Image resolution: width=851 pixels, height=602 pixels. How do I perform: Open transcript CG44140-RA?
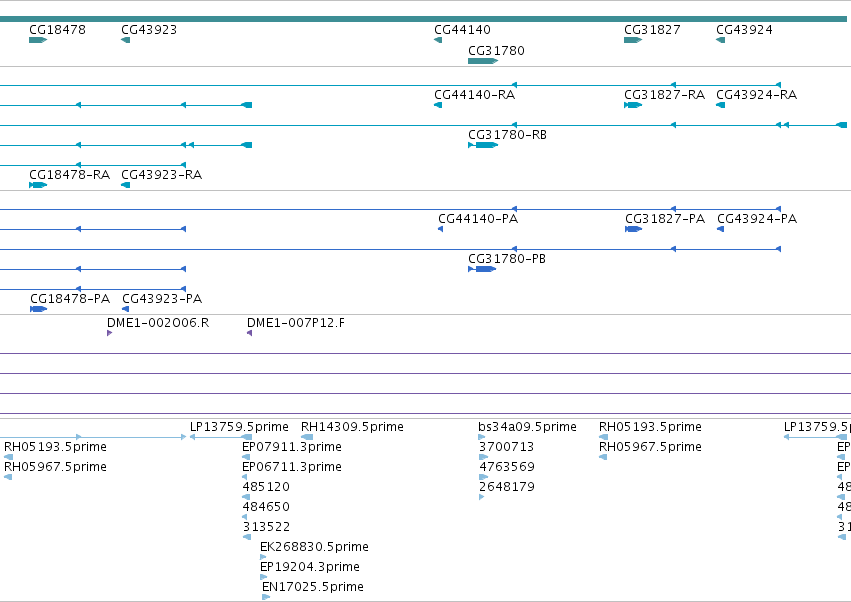(x=474, y=95)
